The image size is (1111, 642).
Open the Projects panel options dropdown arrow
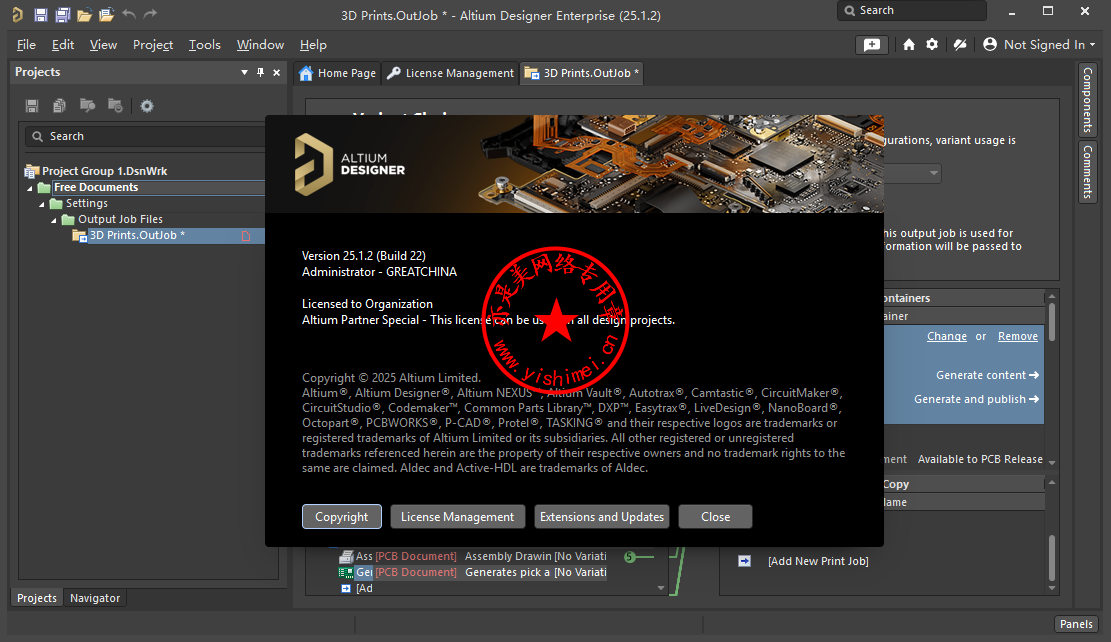click(x=244, y=72)
